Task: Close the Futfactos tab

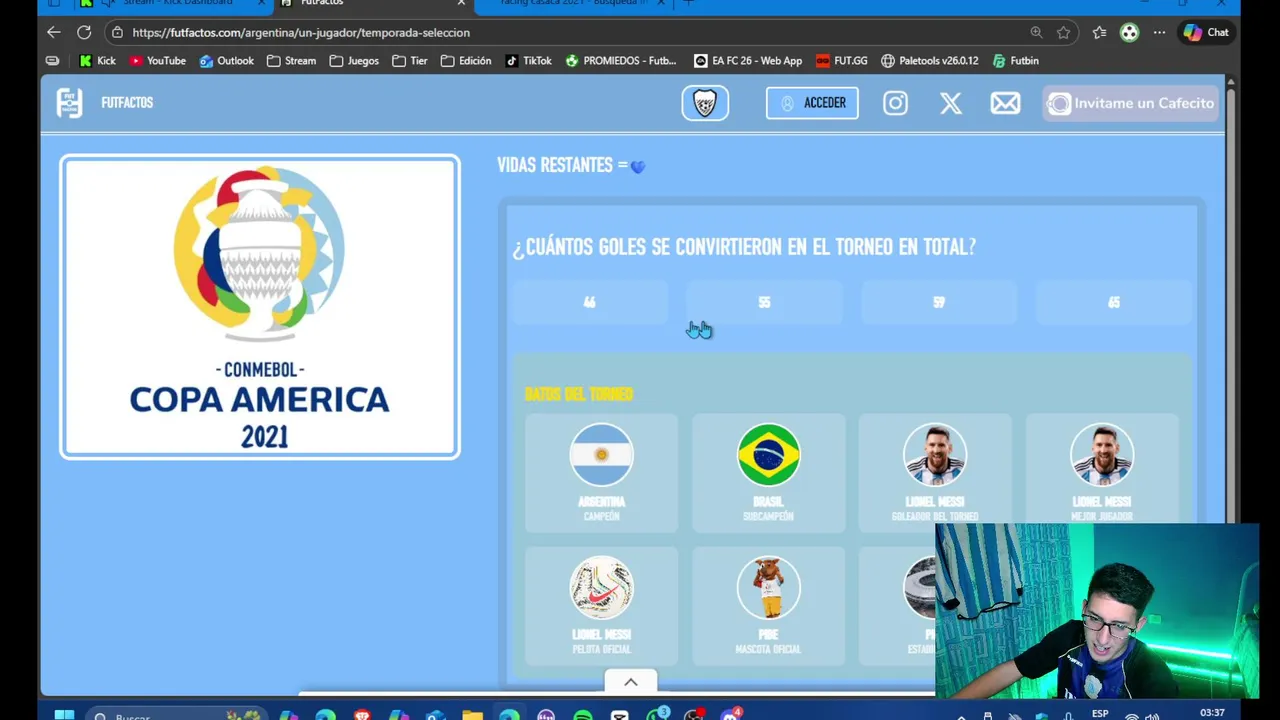Action: [x=461, y=3]
